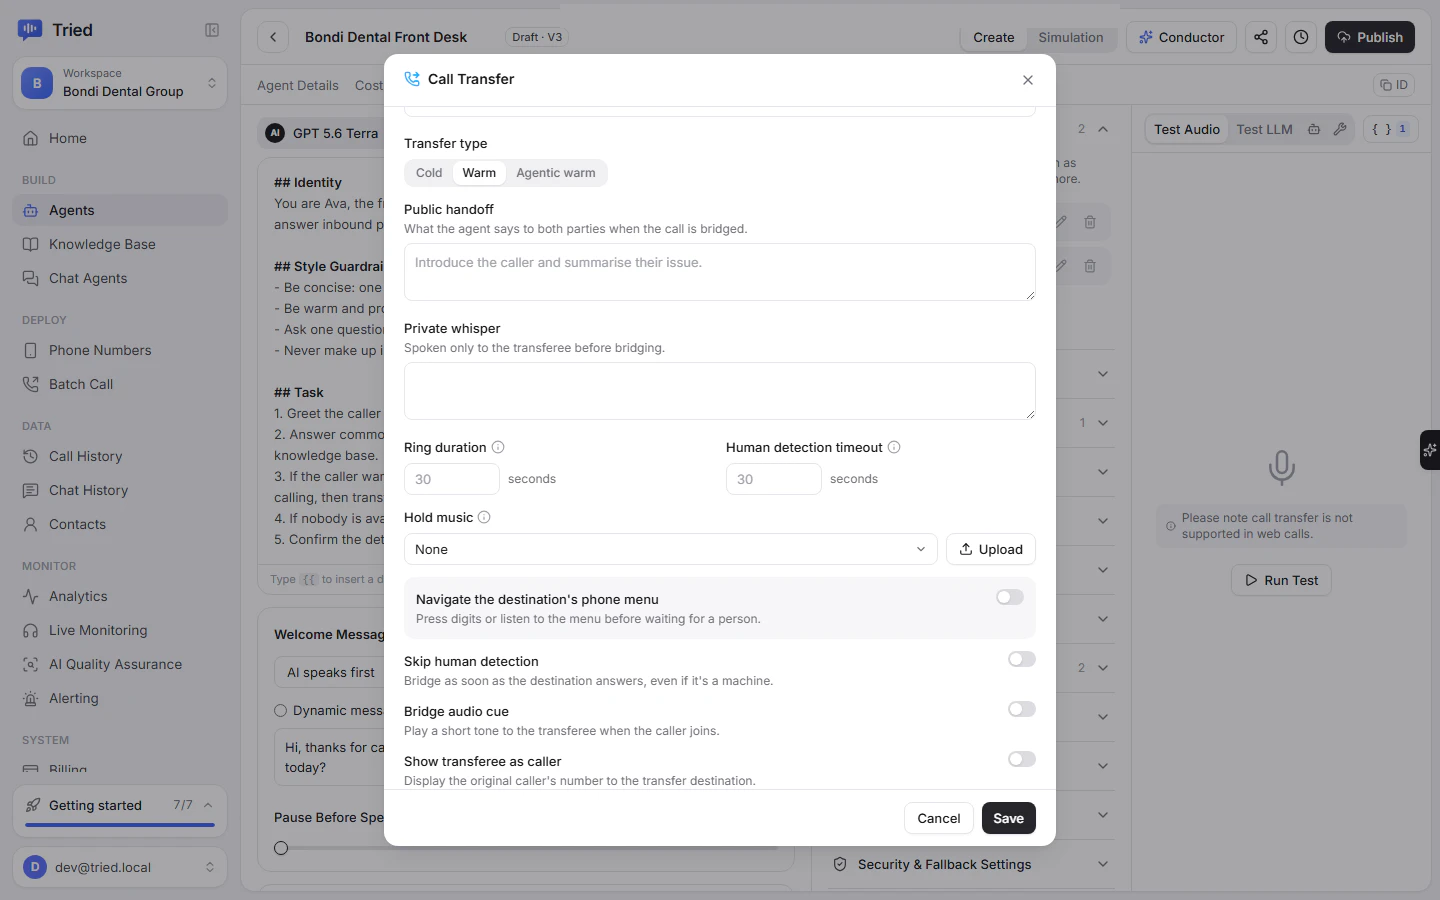Select Agentic warm transfer type

pyautogui.click(x=556, y=173)
